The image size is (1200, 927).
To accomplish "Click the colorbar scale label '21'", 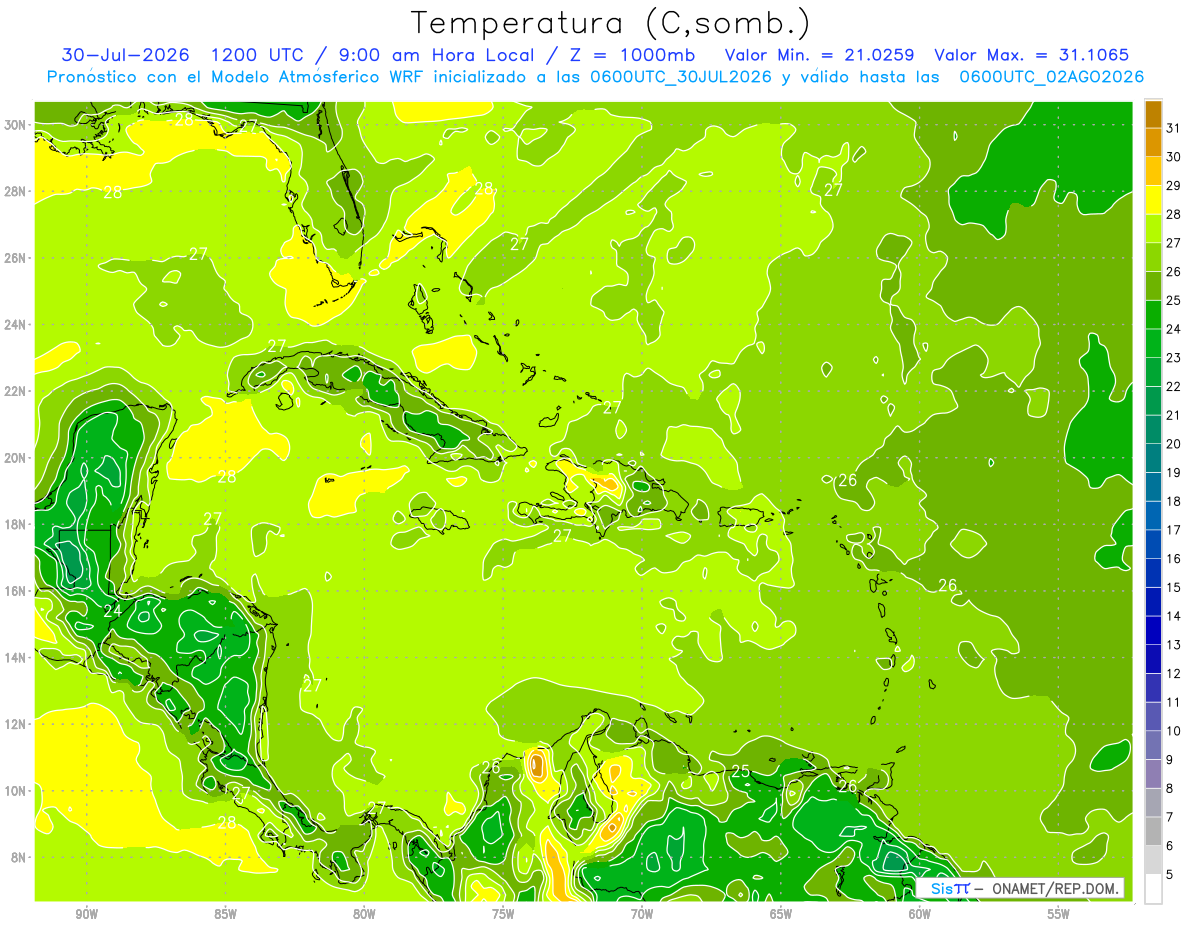I will pyautogui.click(x=1174, y=416).
